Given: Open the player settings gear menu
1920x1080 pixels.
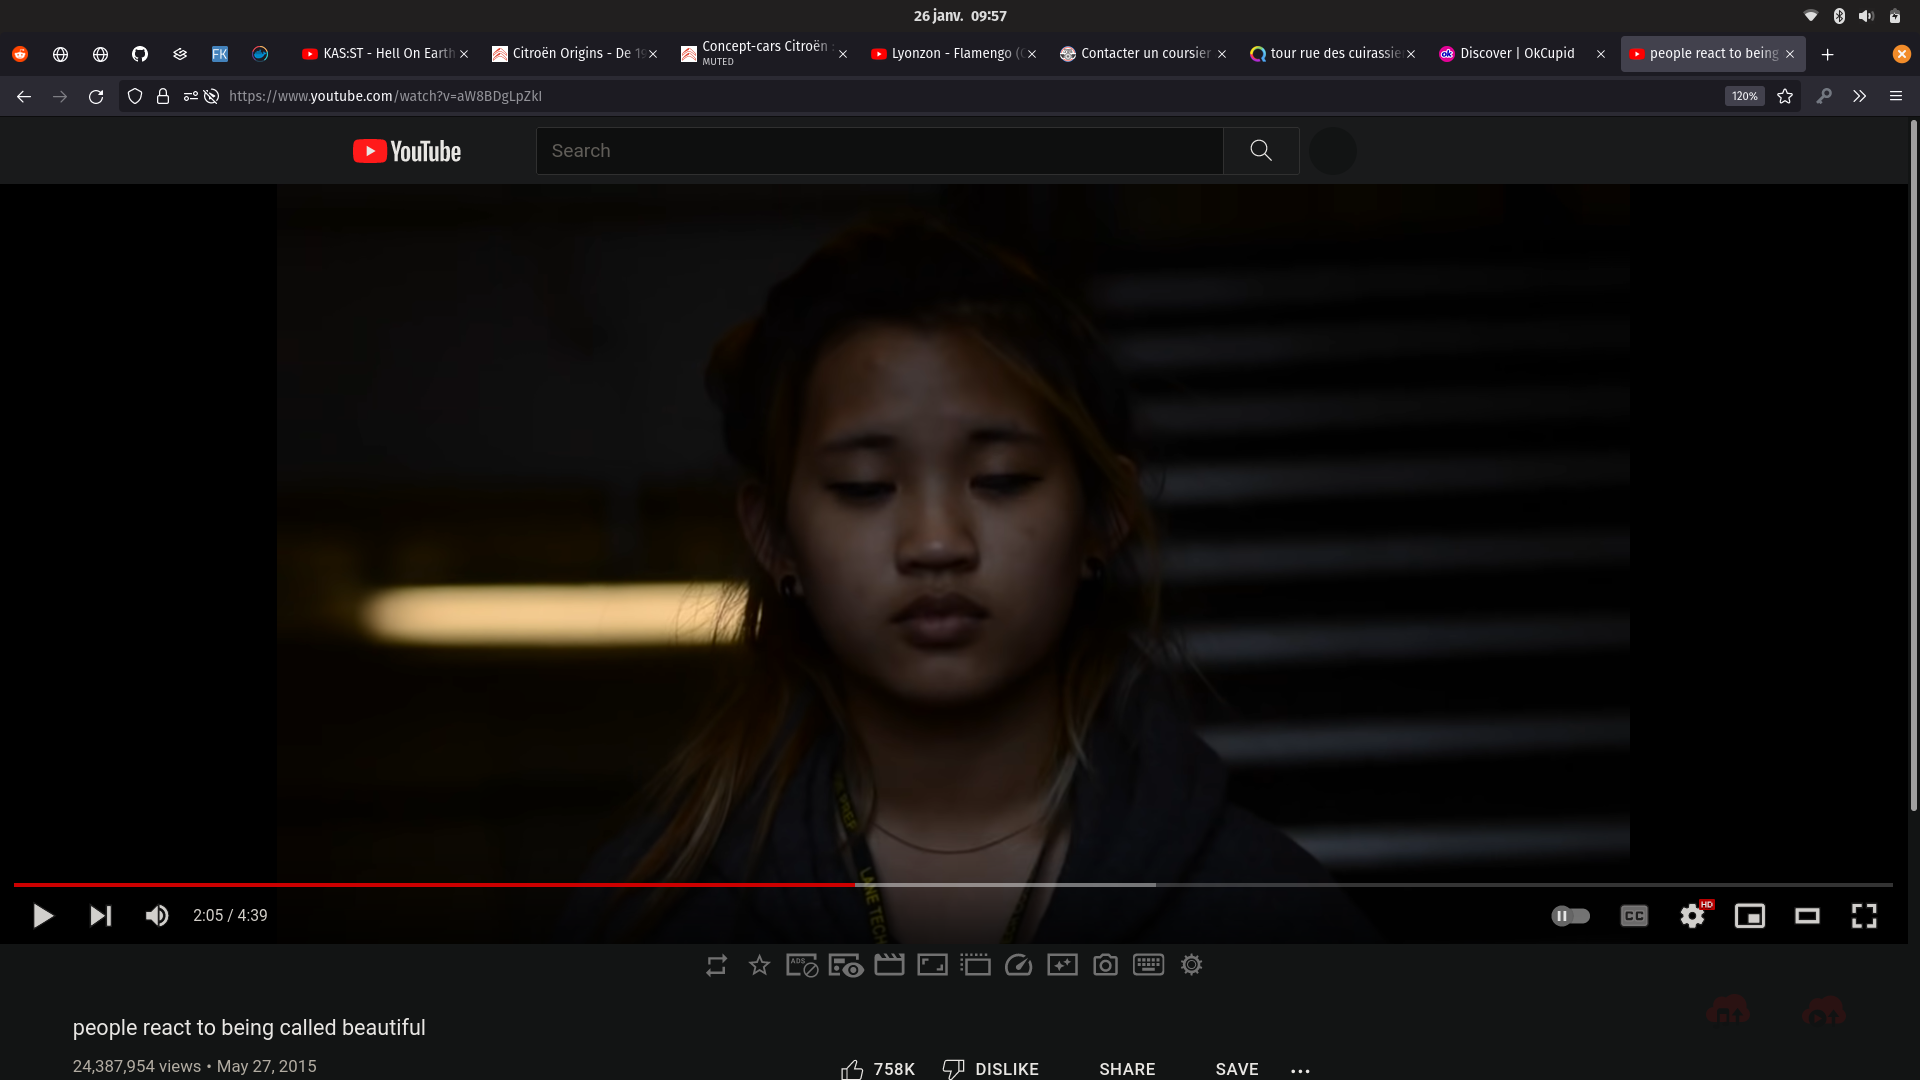Looking at the screenshot, I should (1692, 916).
